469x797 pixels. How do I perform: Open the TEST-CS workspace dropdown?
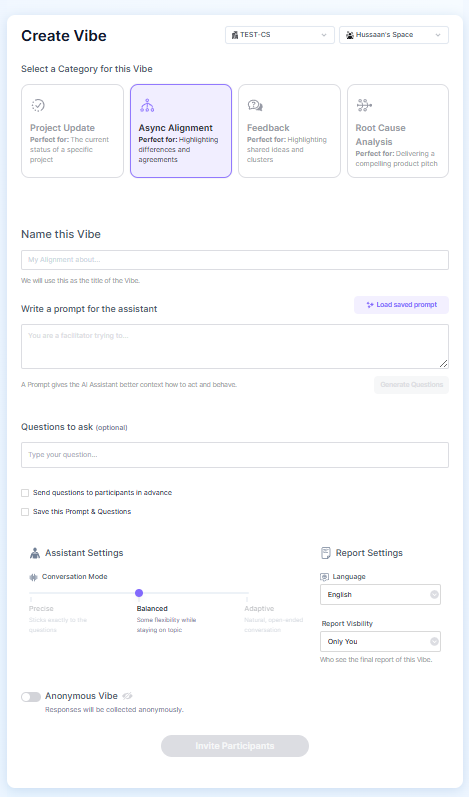tap(279, 35)
